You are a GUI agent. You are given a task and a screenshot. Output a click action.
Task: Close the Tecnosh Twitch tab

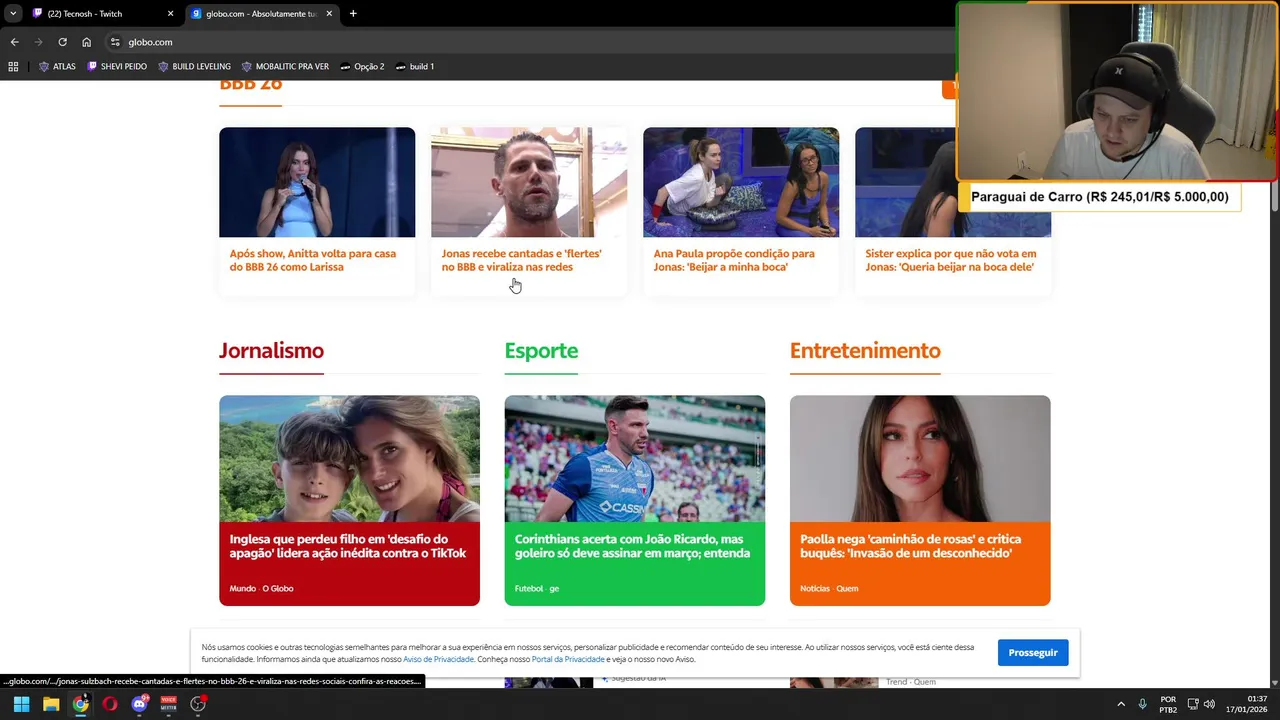click(170, 14)
